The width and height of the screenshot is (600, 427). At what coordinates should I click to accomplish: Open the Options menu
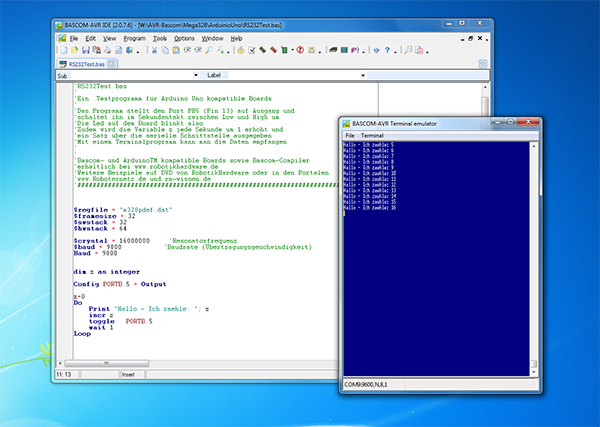click(184, 38)
